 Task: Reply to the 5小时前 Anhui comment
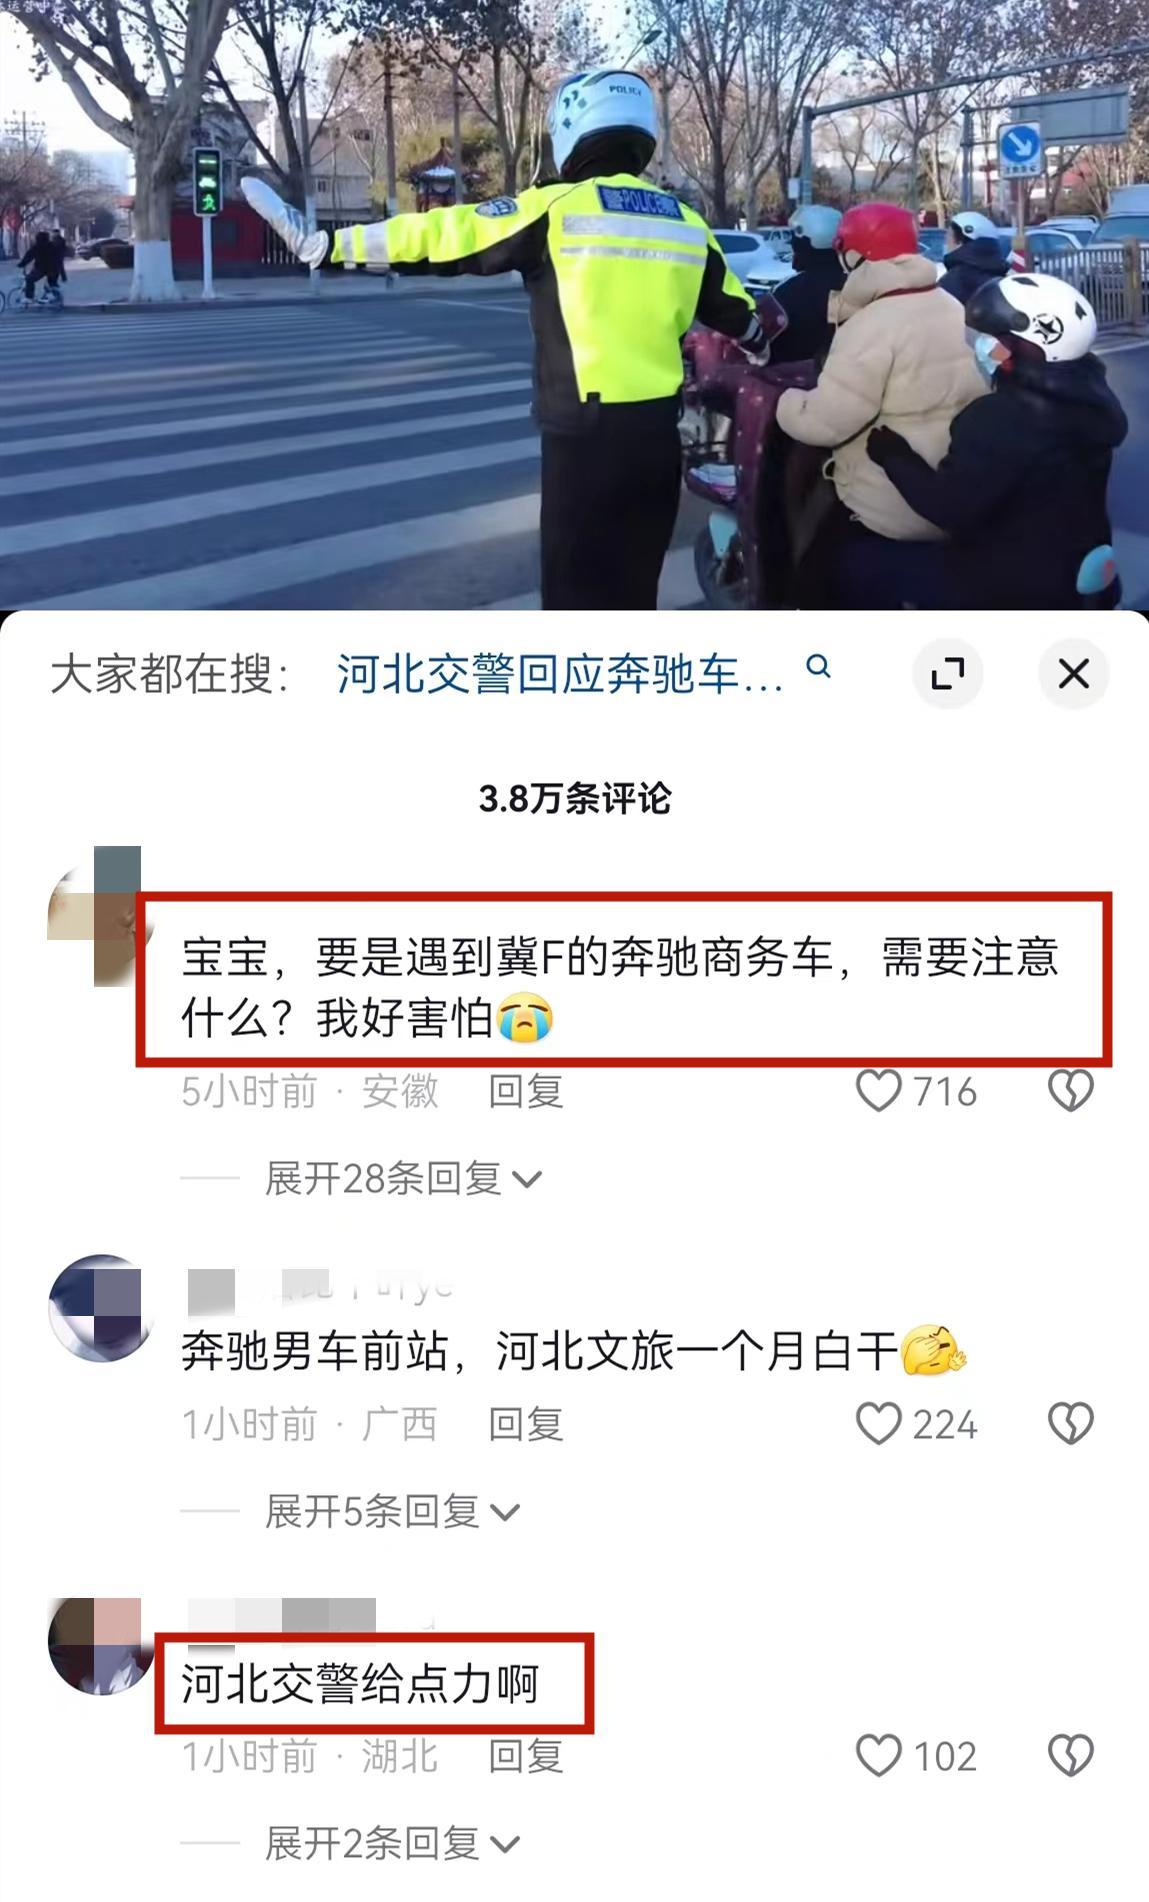tap(526, 1091)
